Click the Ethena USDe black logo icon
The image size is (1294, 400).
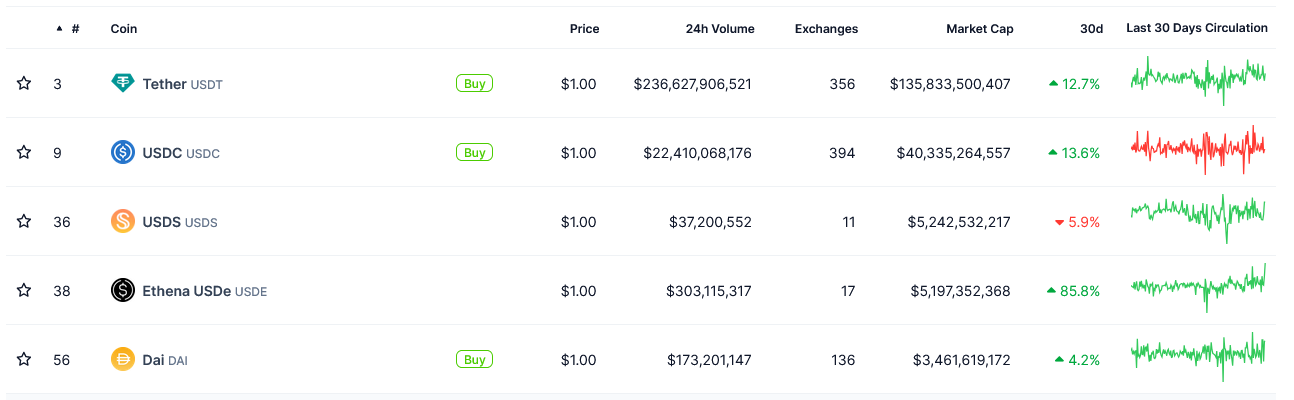pos(122,291)
